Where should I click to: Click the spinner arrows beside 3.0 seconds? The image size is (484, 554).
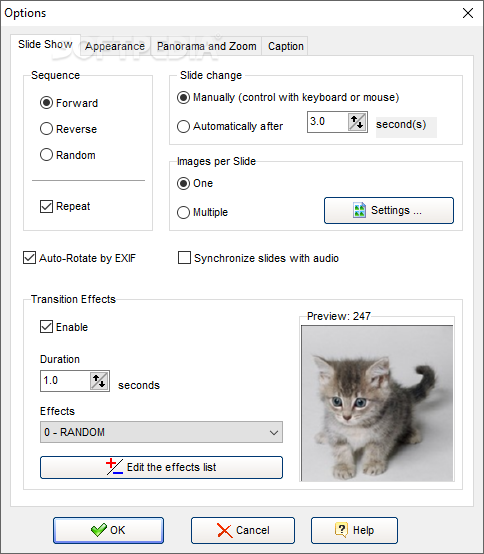coord(357,122)
